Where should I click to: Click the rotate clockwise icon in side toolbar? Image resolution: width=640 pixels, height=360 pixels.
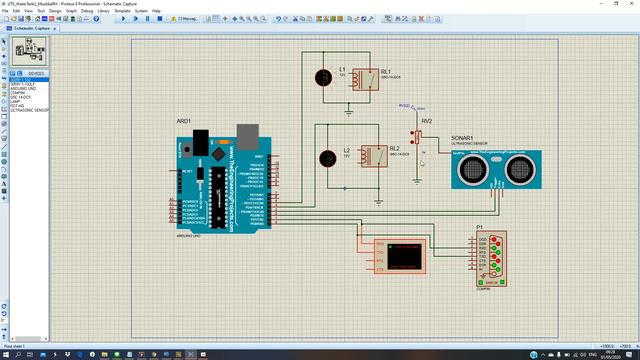[4, 306]
